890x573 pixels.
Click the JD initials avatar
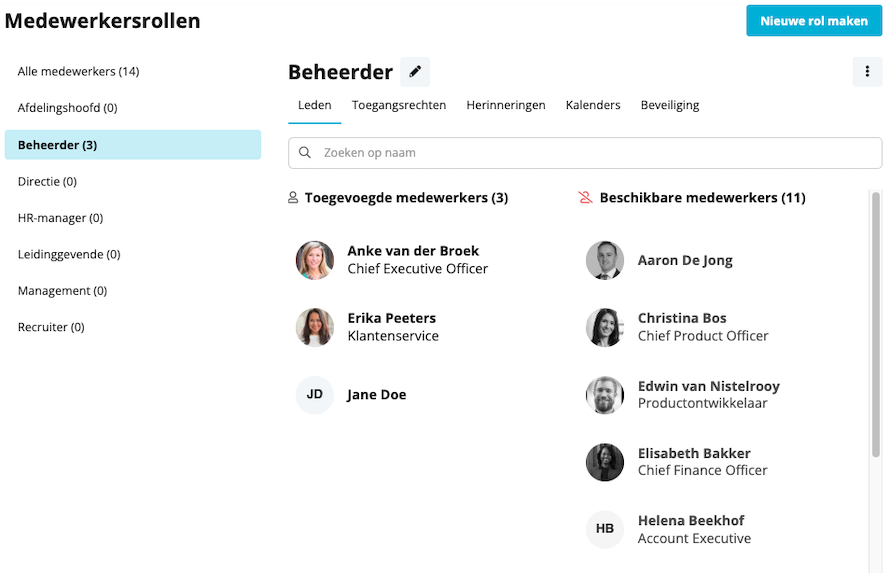(x=315, y=395)
